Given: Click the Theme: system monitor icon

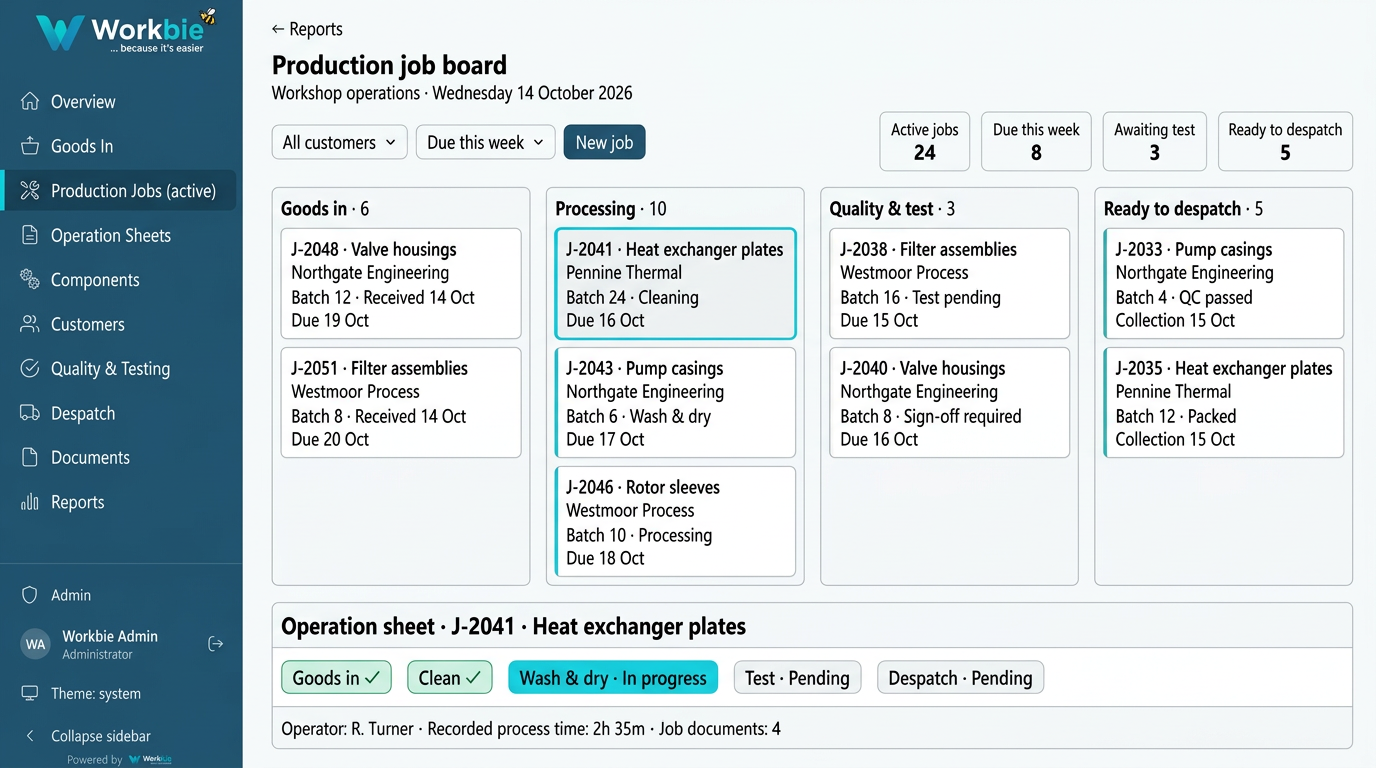Looking at the screenshot, I should coord(30,693).
